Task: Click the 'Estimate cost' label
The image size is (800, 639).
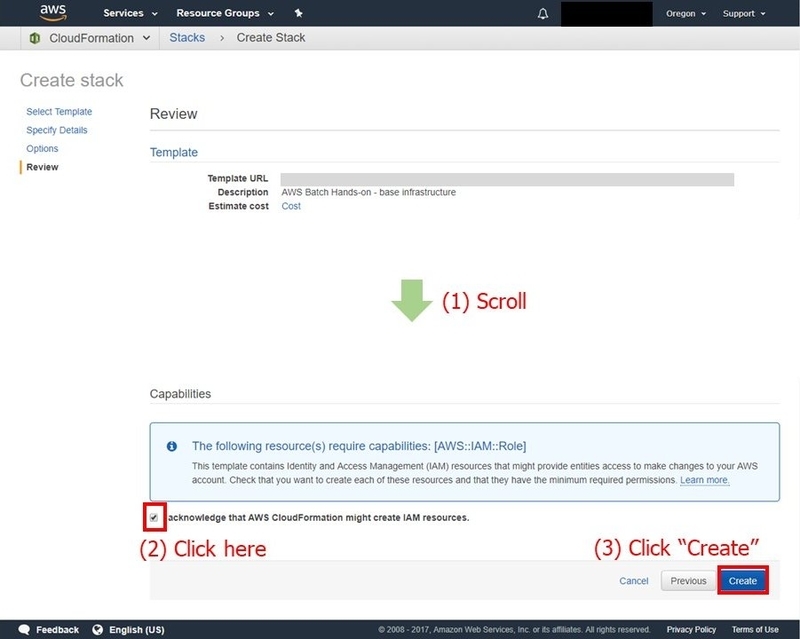Action: click(238, 206)
